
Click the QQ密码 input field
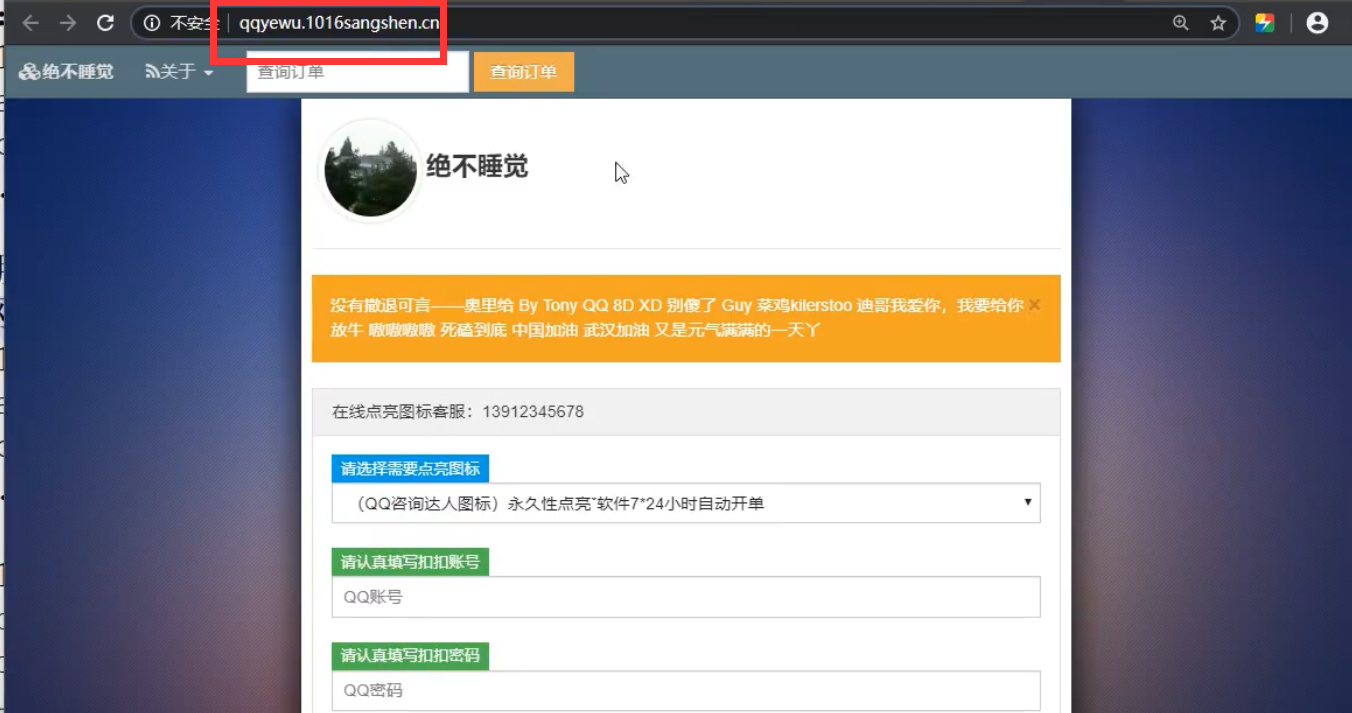tap(685, 690)
